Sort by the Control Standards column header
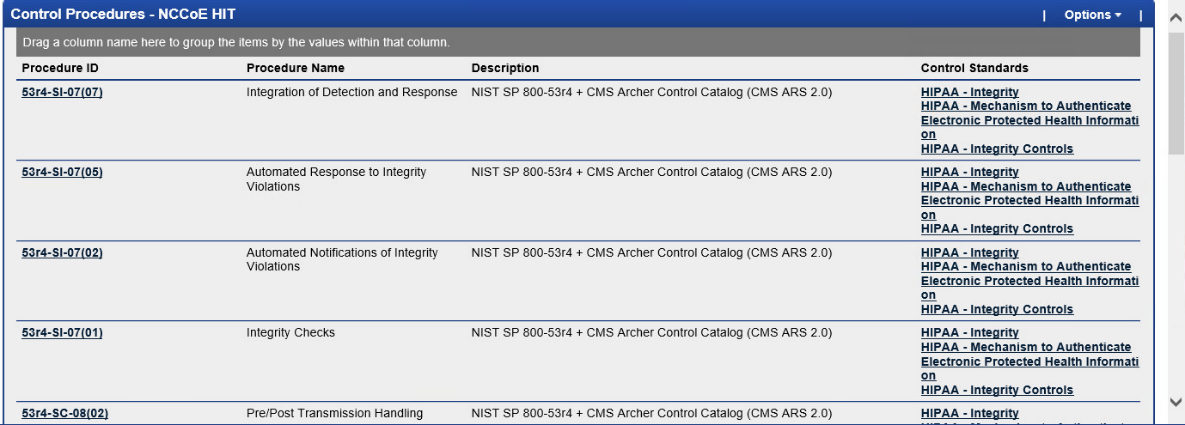The image size is (1185, 425). pos(974,68)
